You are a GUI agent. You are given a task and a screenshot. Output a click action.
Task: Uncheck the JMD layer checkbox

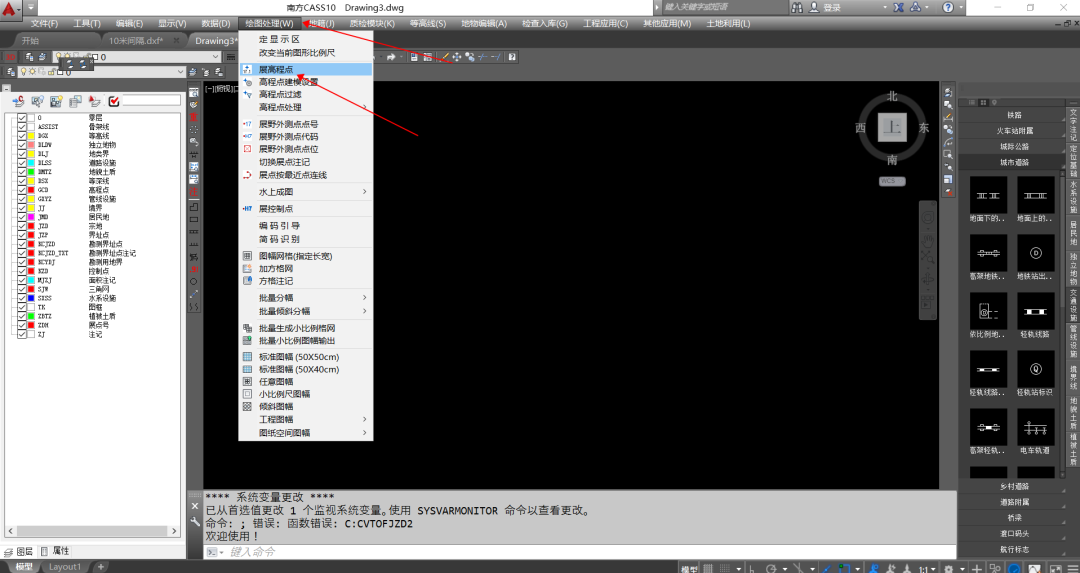(22, 217)
